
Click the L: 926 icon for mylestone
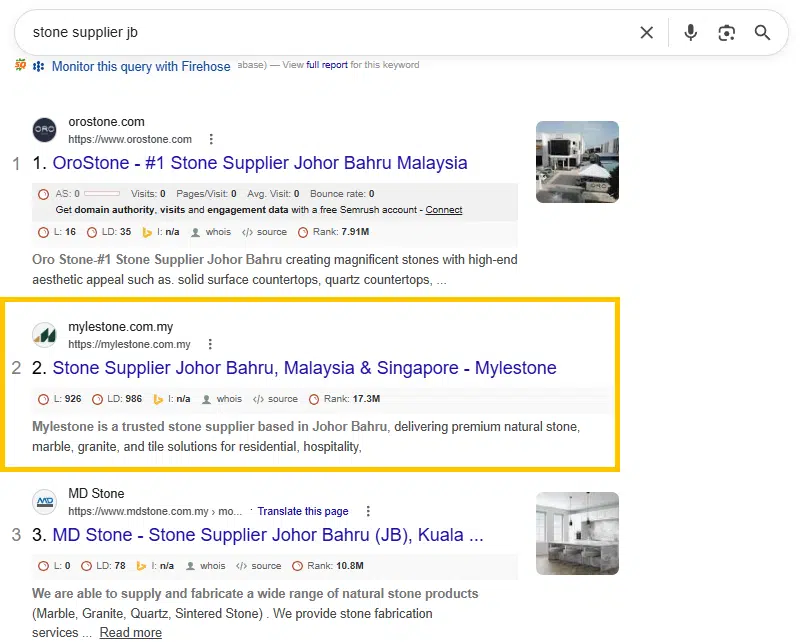[43, 399]
